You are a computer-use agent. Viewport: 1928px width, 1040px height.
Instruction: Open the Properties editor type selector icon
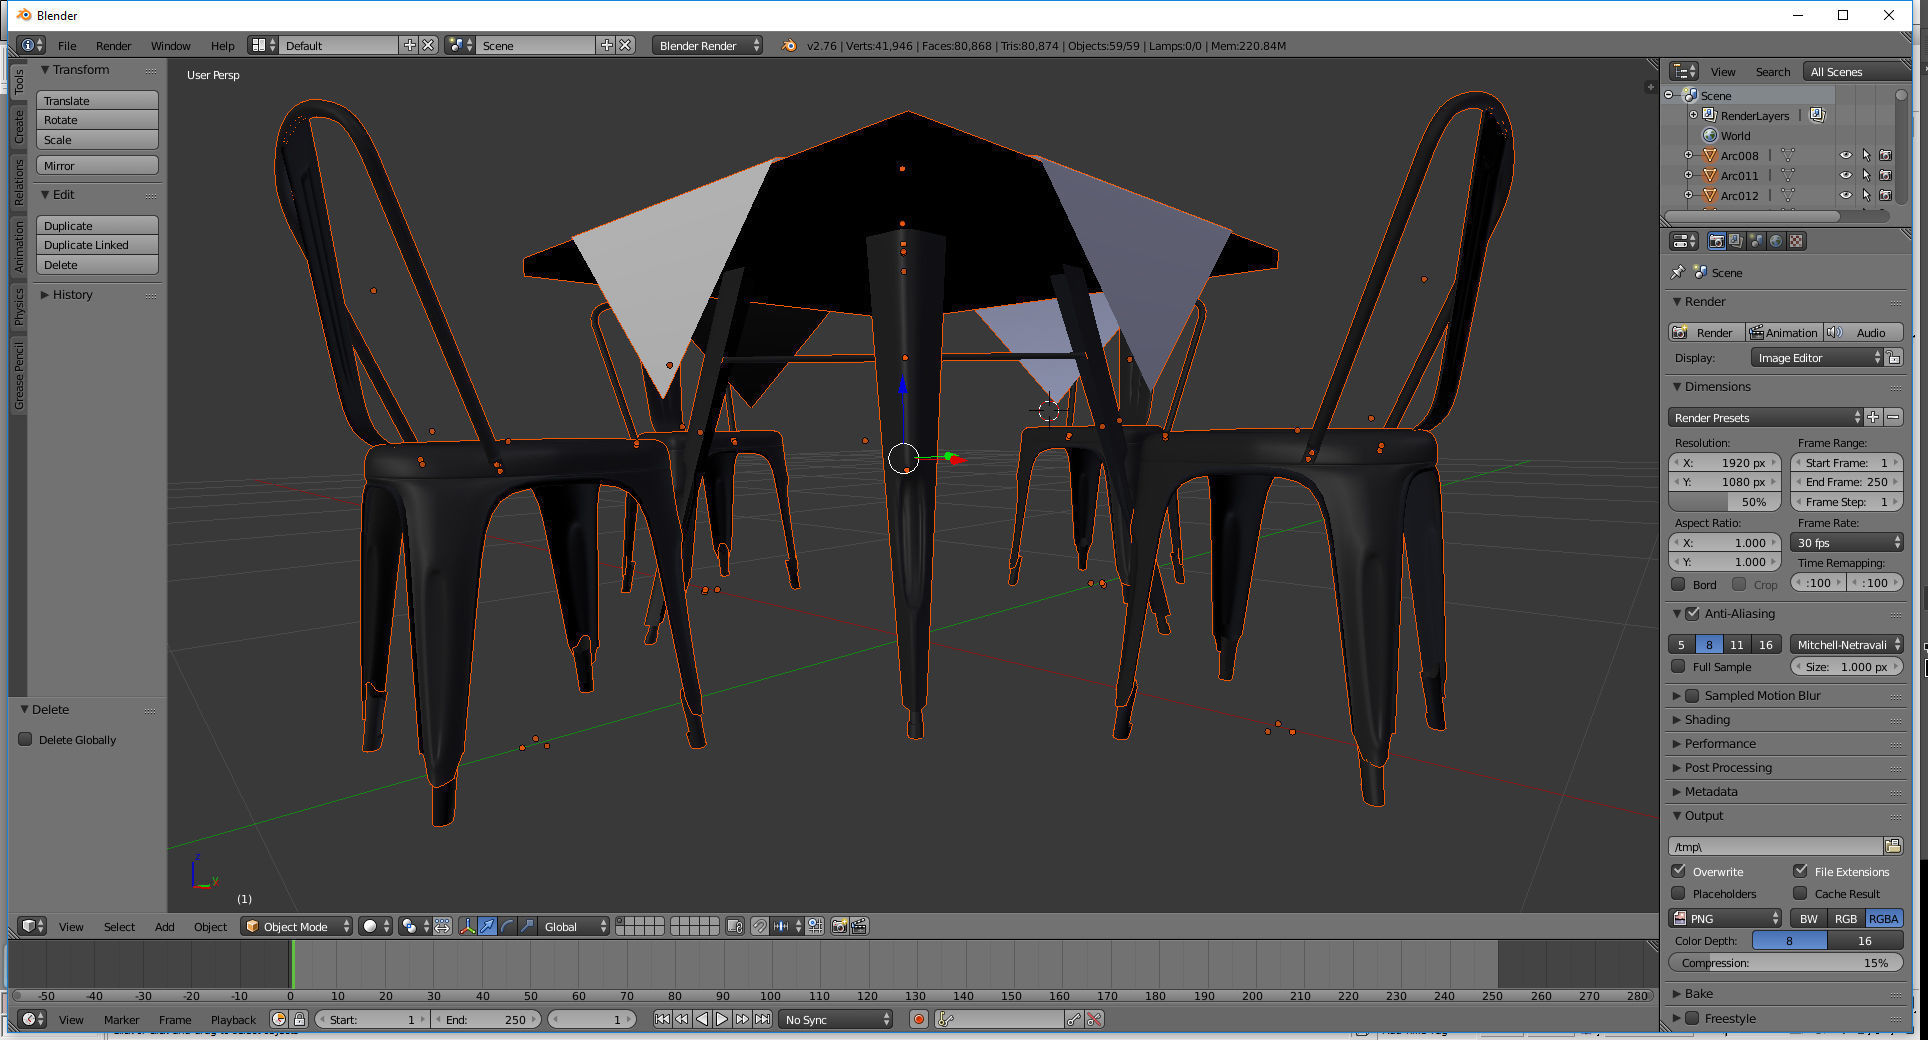tap(1684, 241)
